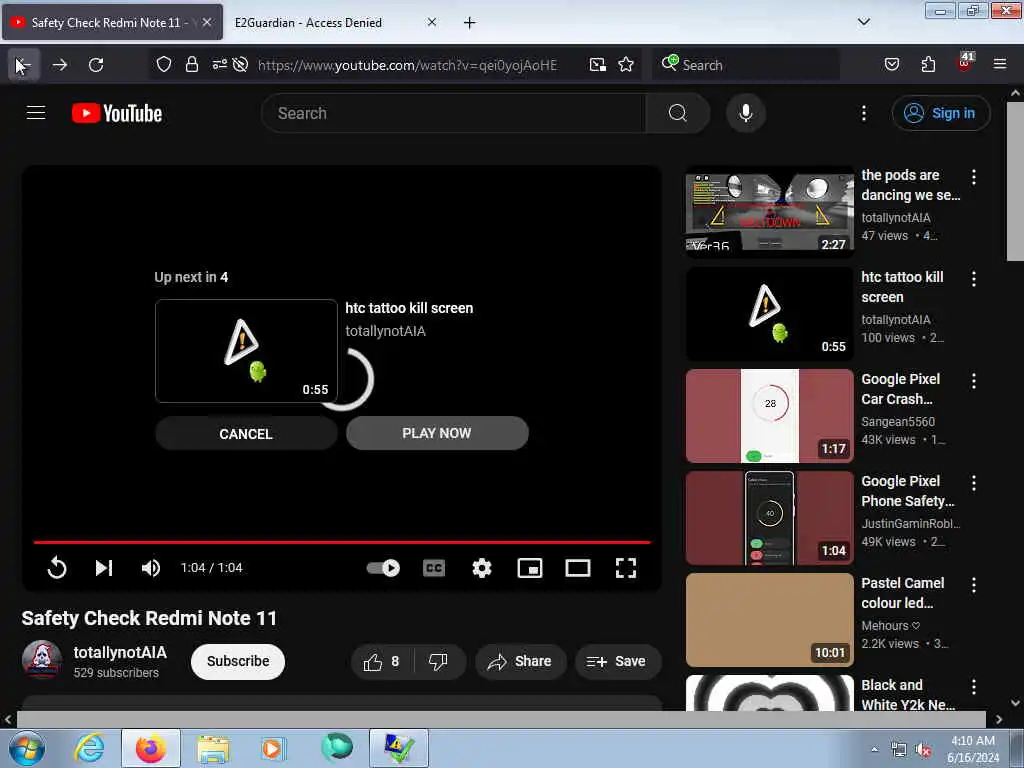
Task: Reload the page with the refresh icon
Action: (96, 65)
